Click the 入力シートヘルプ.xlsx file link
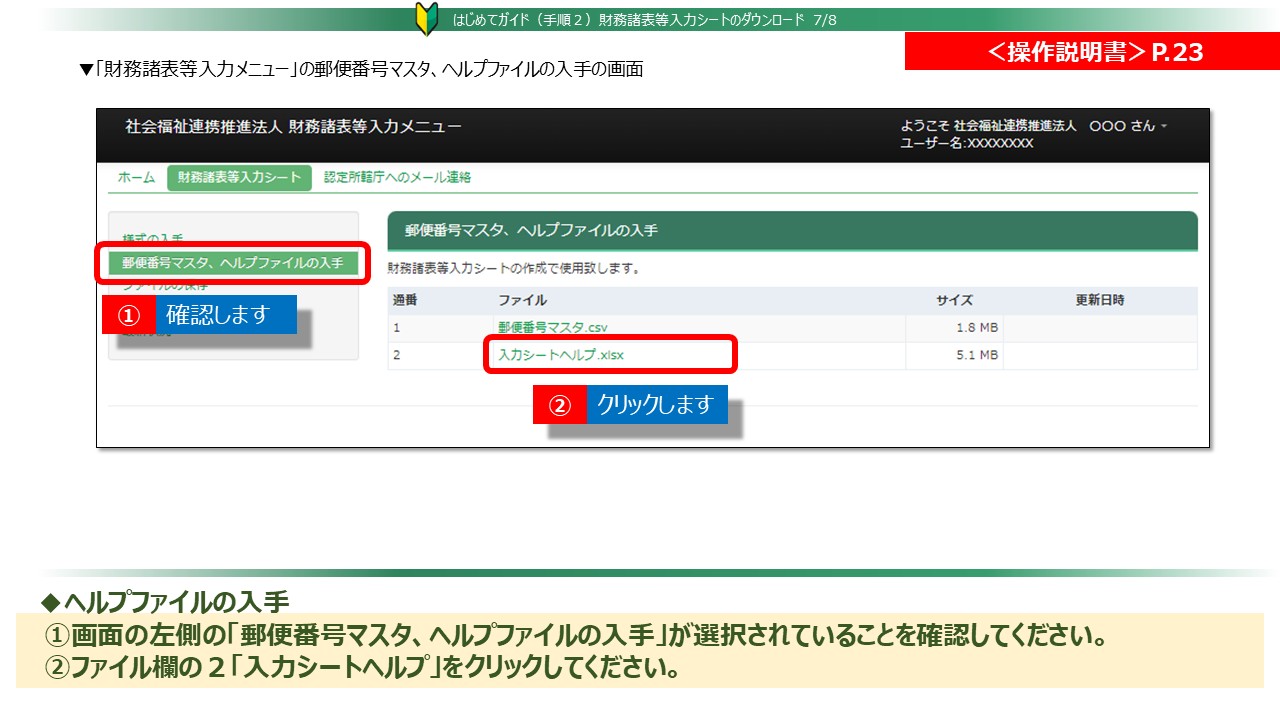Screen dimensions: 1280x720 [561, 355]
